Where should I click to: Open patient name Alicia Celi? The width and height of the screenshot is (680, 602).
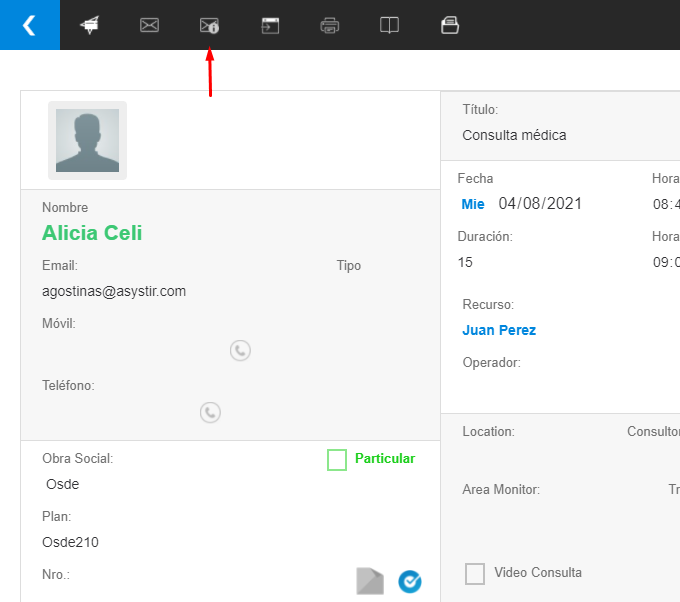(x=92, y=233)
